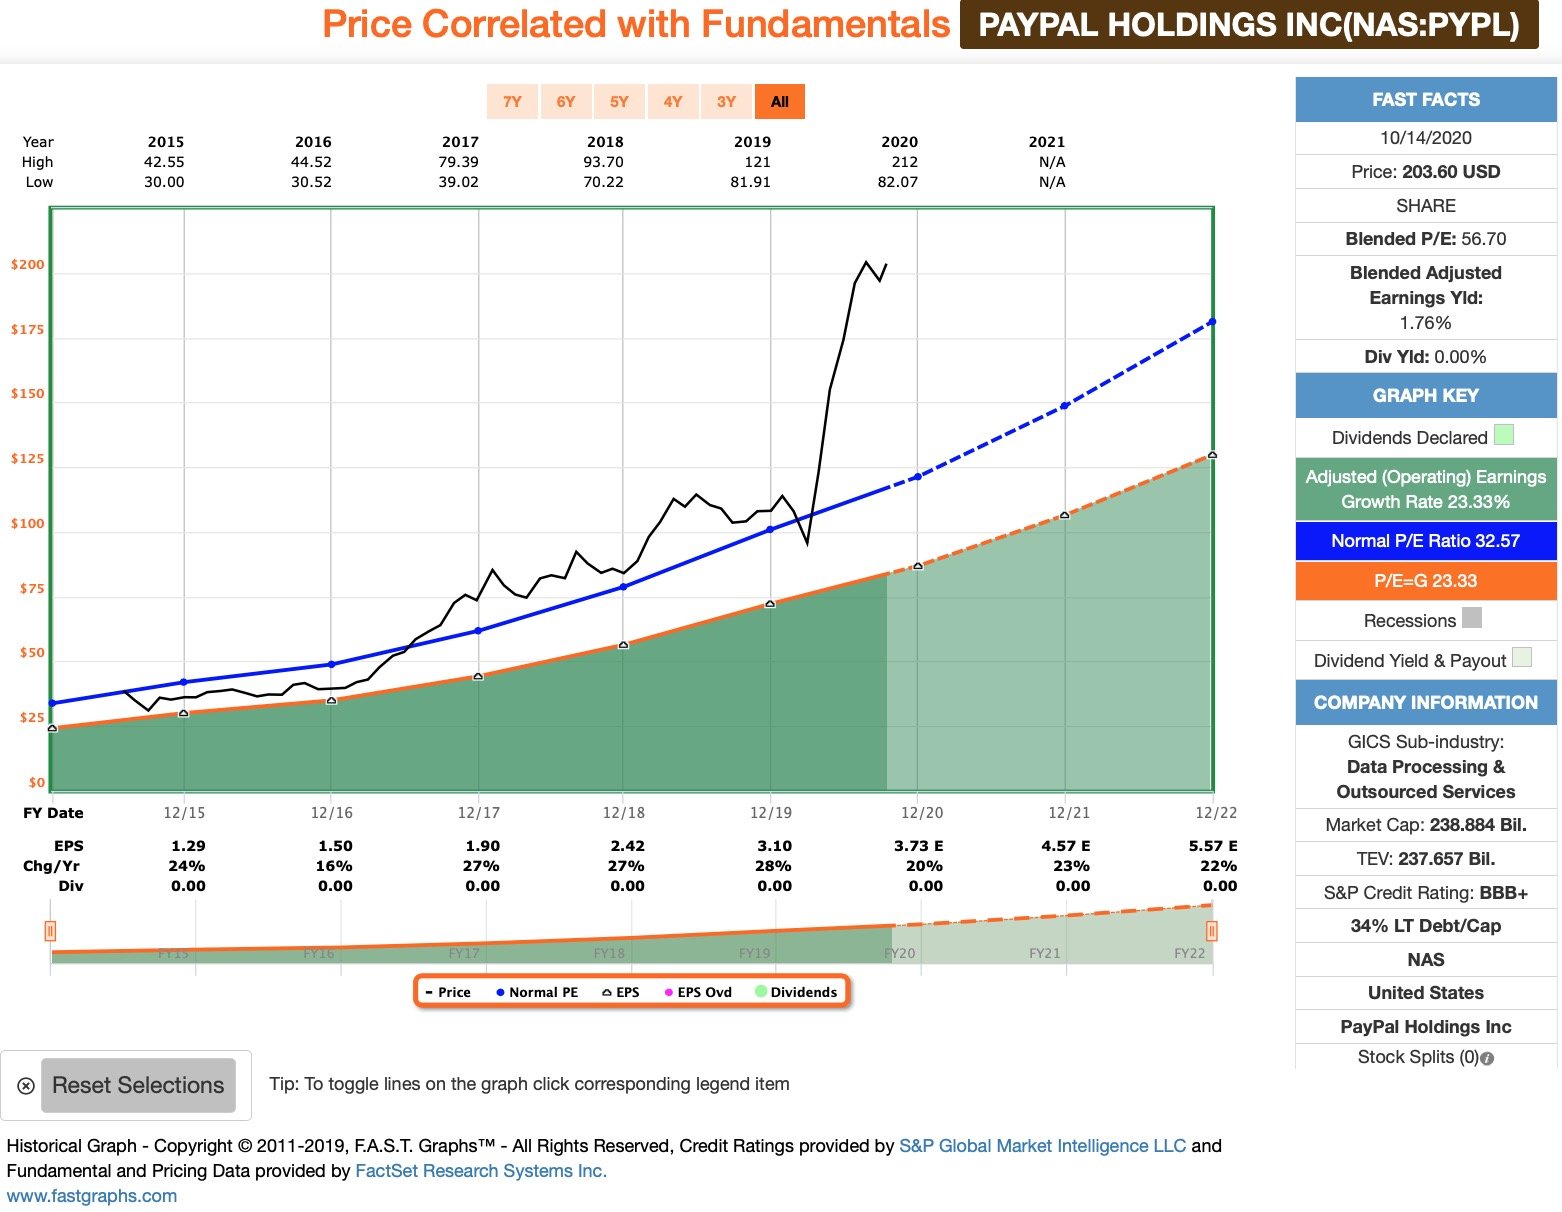Visit the www.fastgraphs.com link

pos(92,1196)
